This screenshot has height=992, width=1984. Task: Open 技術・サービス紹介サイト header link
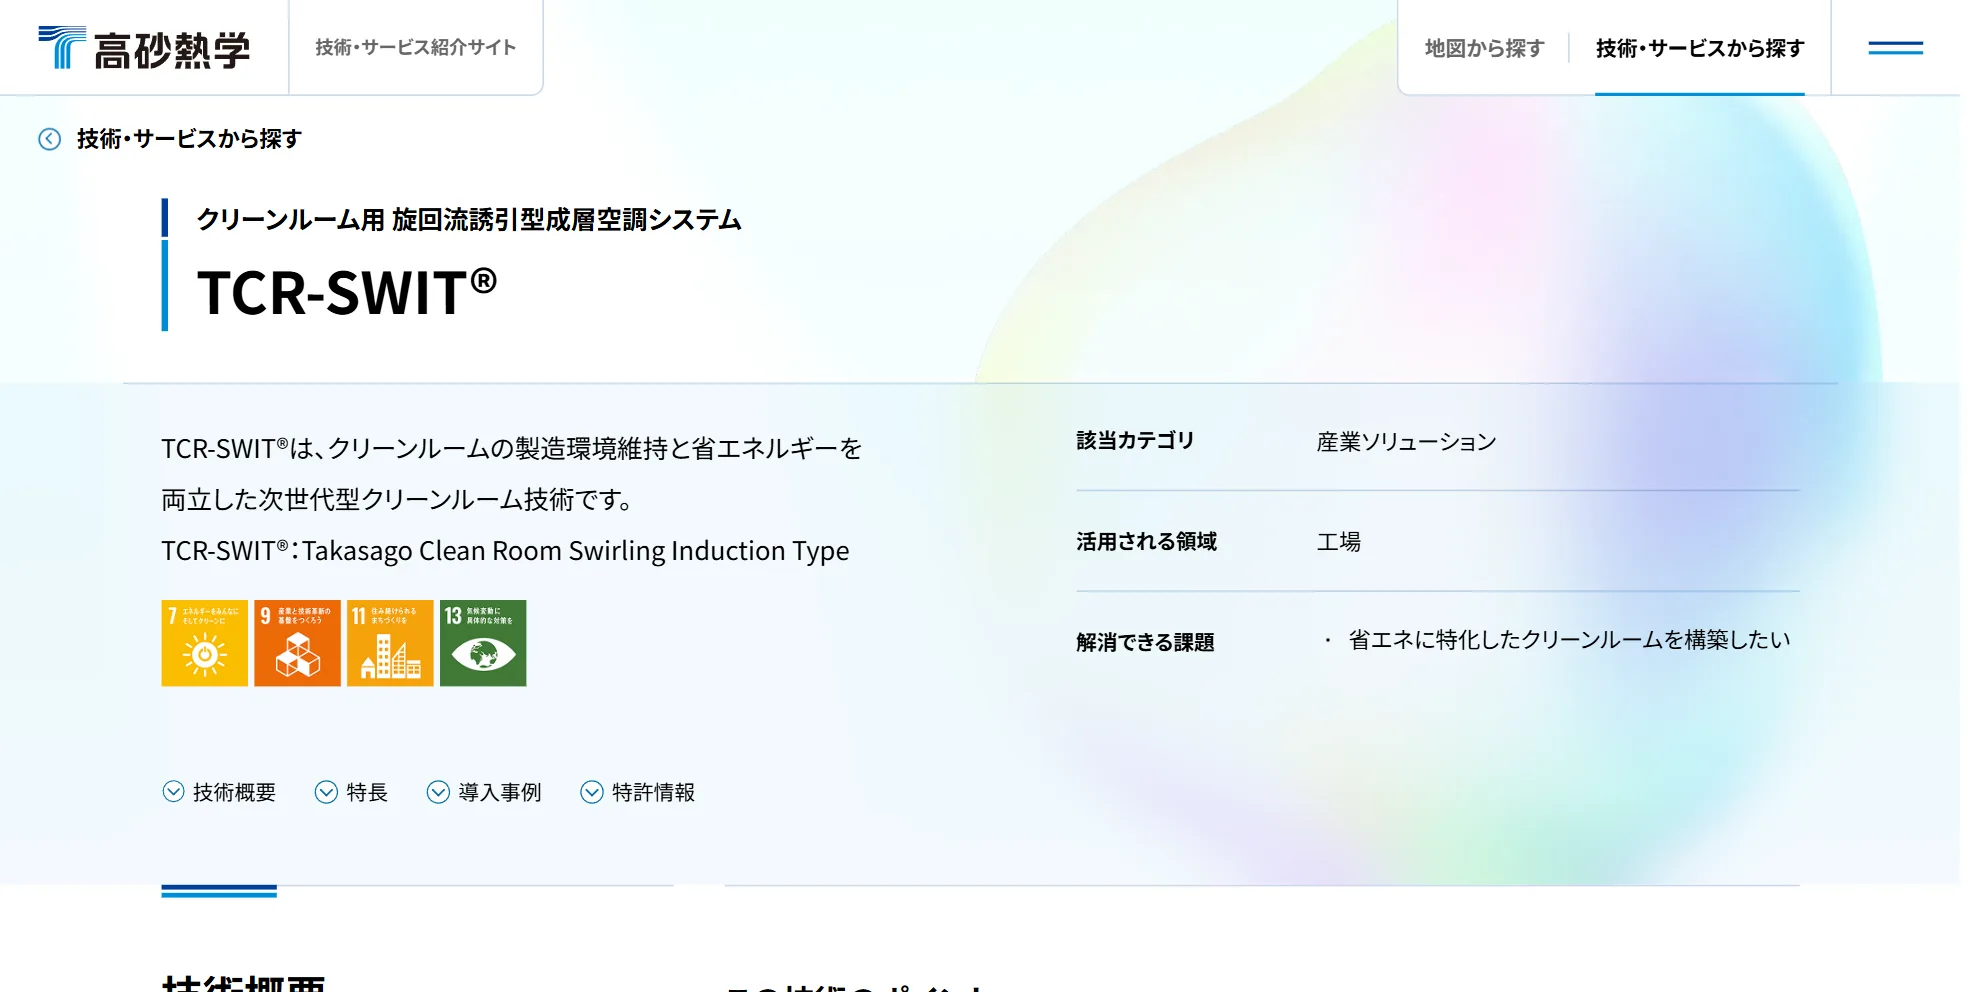[x=416, y=48]
